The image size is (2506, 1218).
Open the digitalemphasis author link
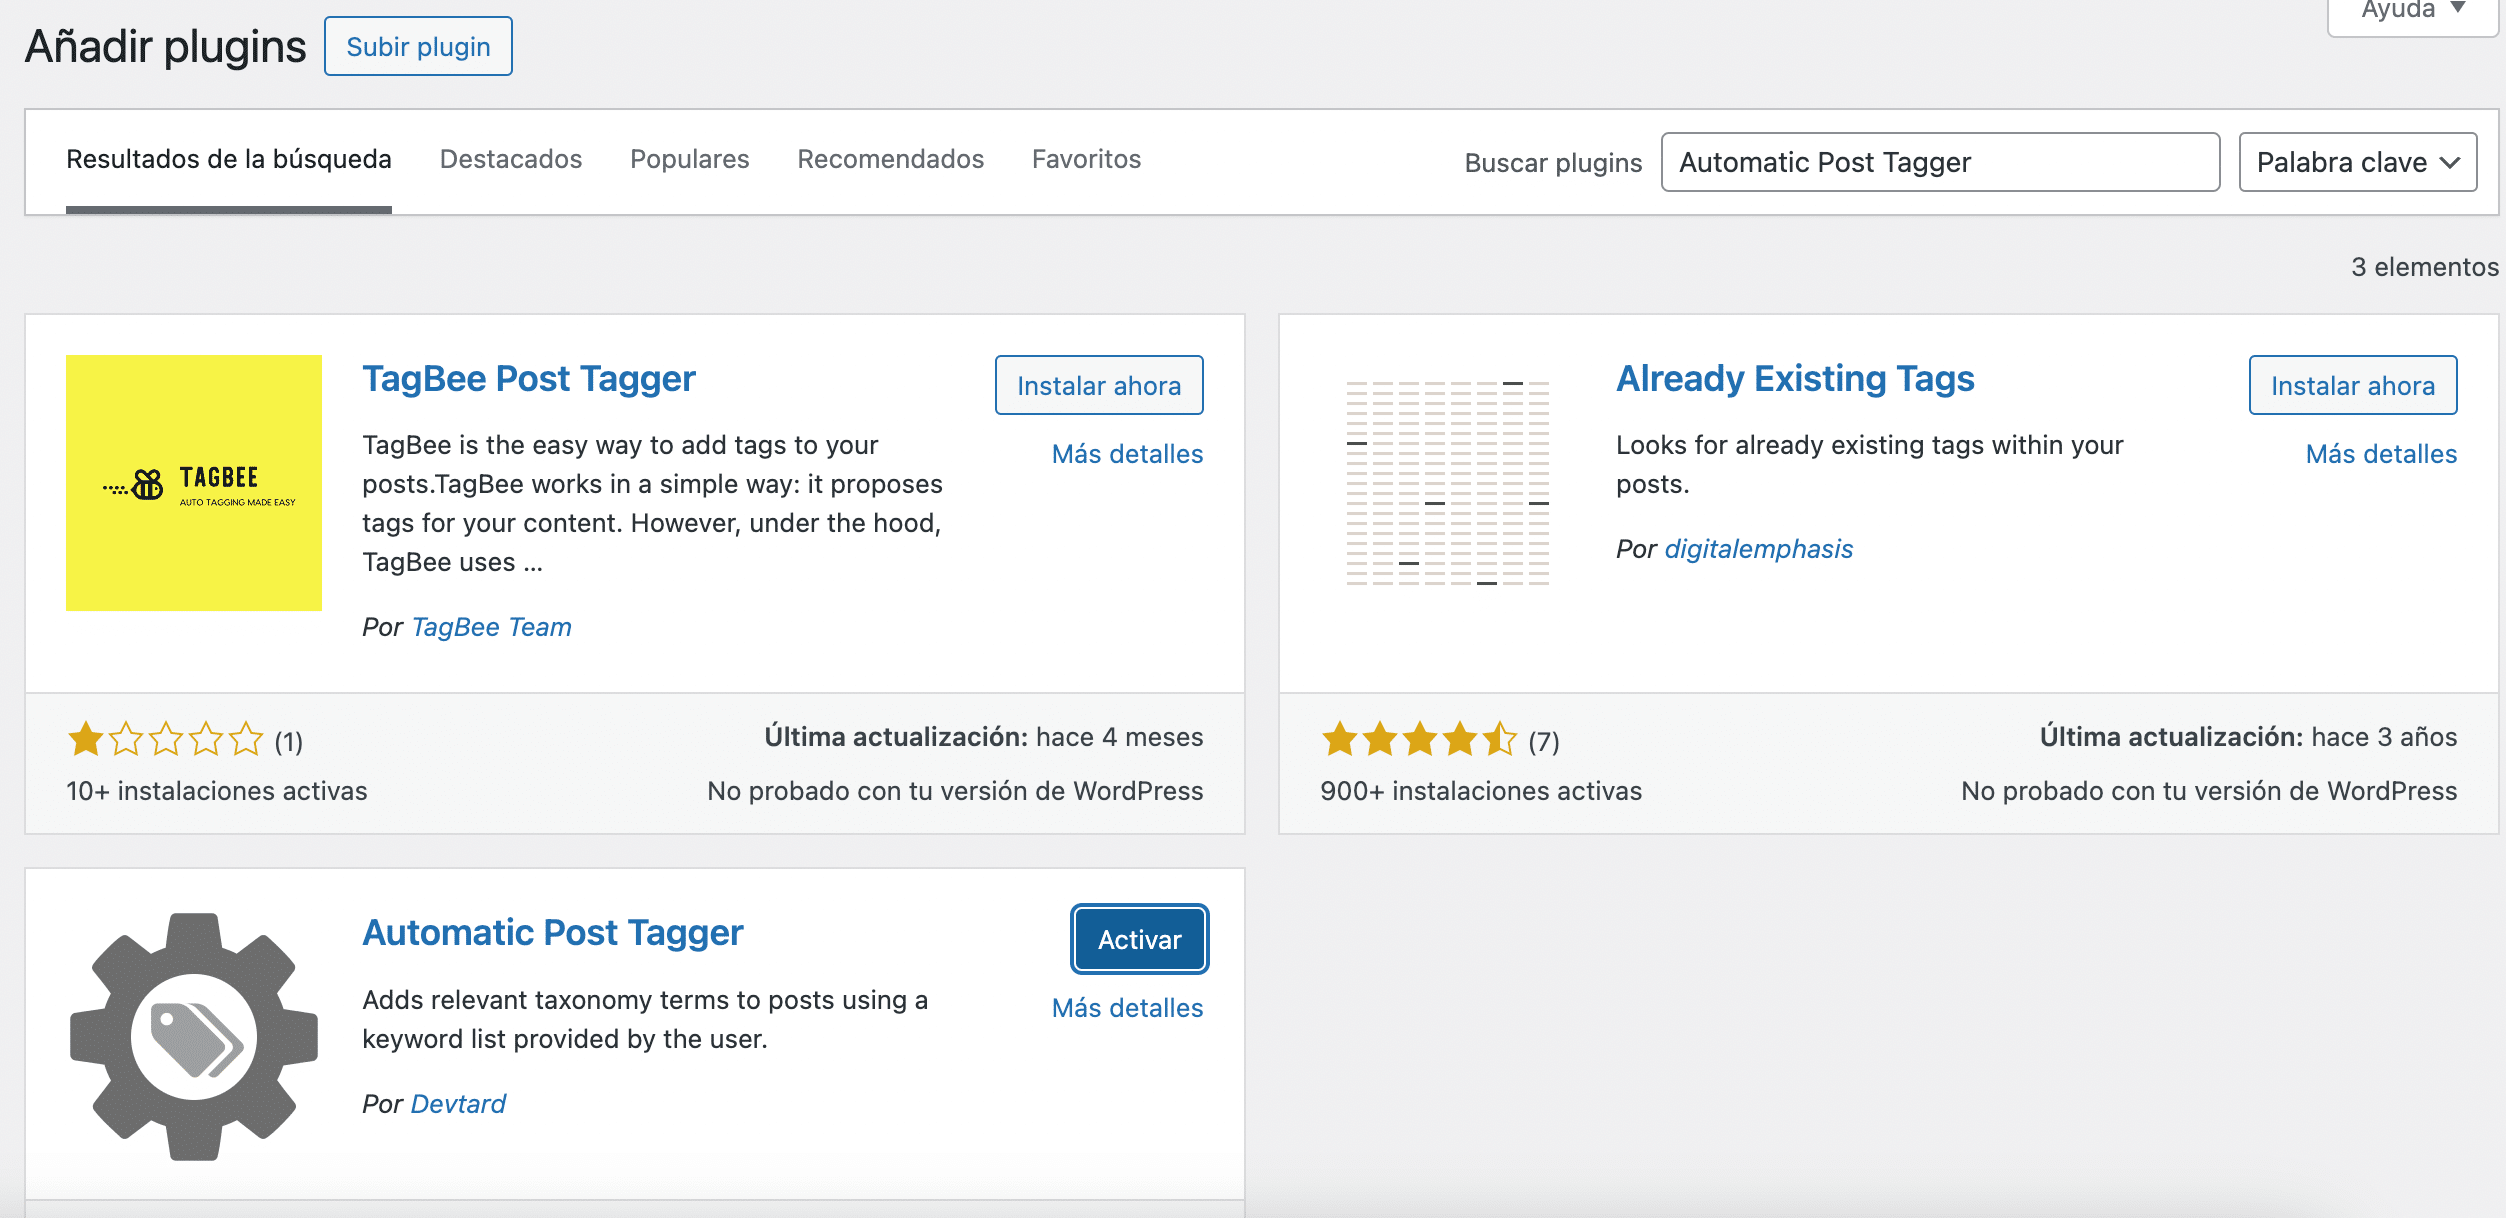click(x=1758, y=549)
